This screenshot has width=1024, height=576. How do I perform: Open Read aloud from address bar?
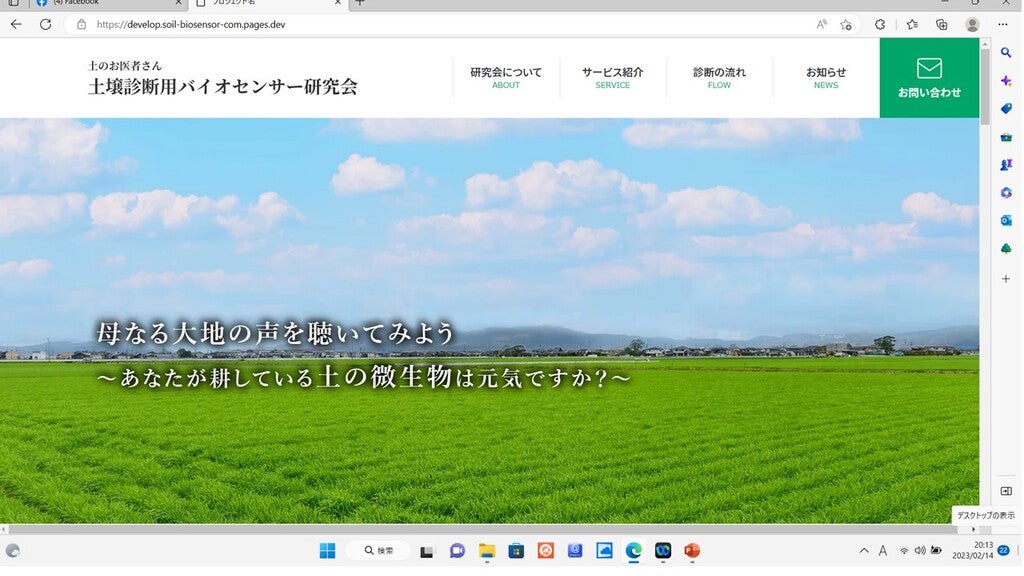[x=822, y=25]
